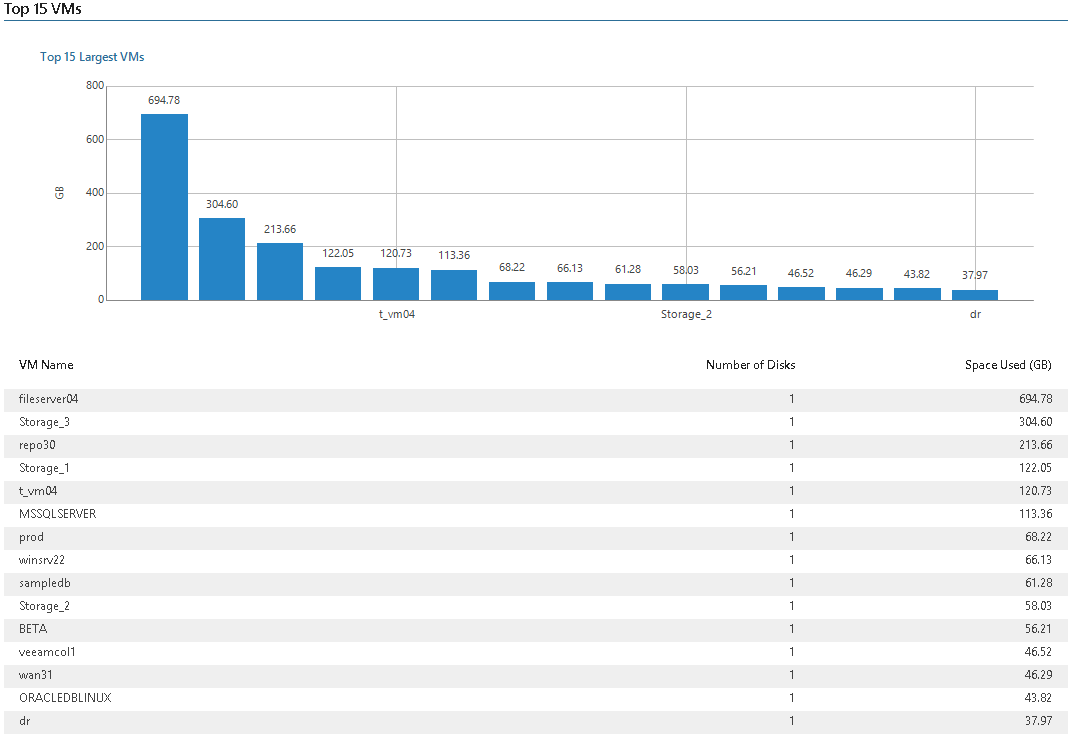Viewport: 1073px width, 736px height.
Task: Click the bar labeled 122.05
Action: coord(338,283)
